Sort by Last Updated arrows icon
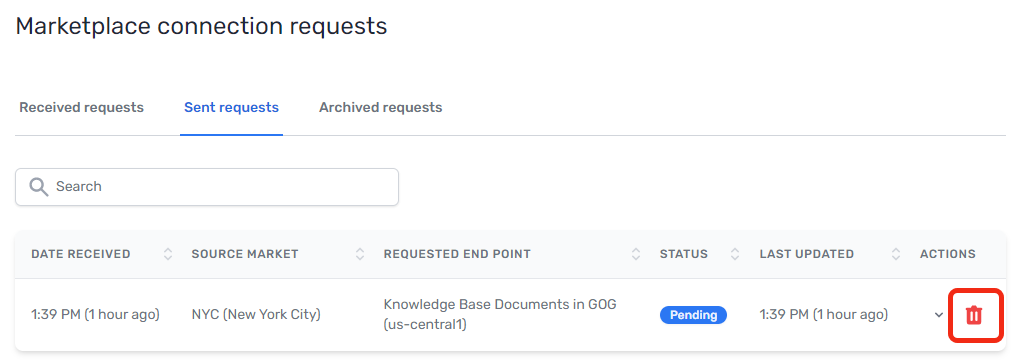 (x=896, y=254)
